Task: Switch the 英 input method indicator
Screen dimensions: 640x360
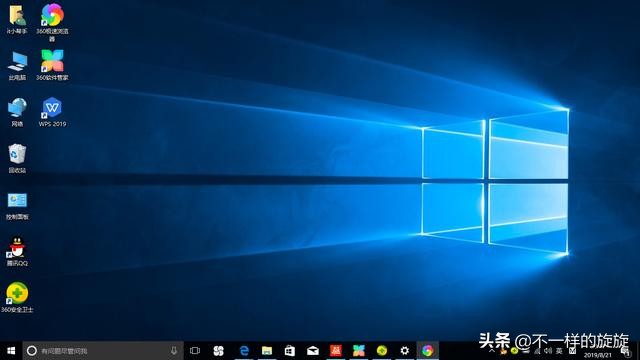Action: click(x=559, y=351)
